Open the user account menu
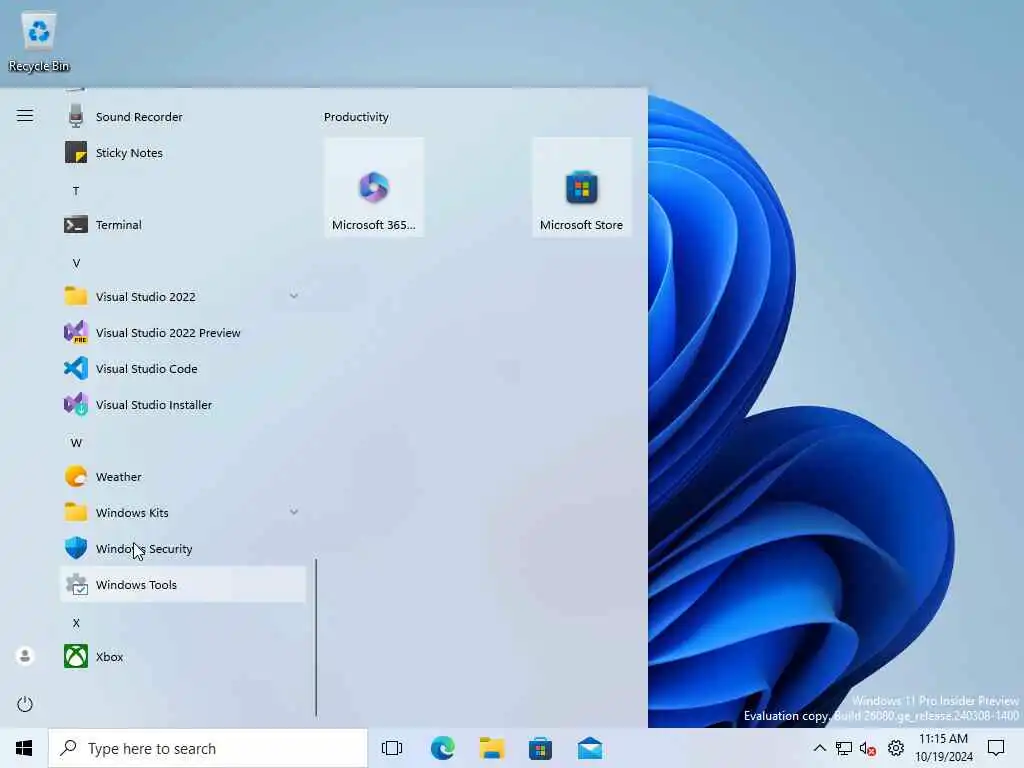Viewport: 1024px width, 768px height. 25,655
